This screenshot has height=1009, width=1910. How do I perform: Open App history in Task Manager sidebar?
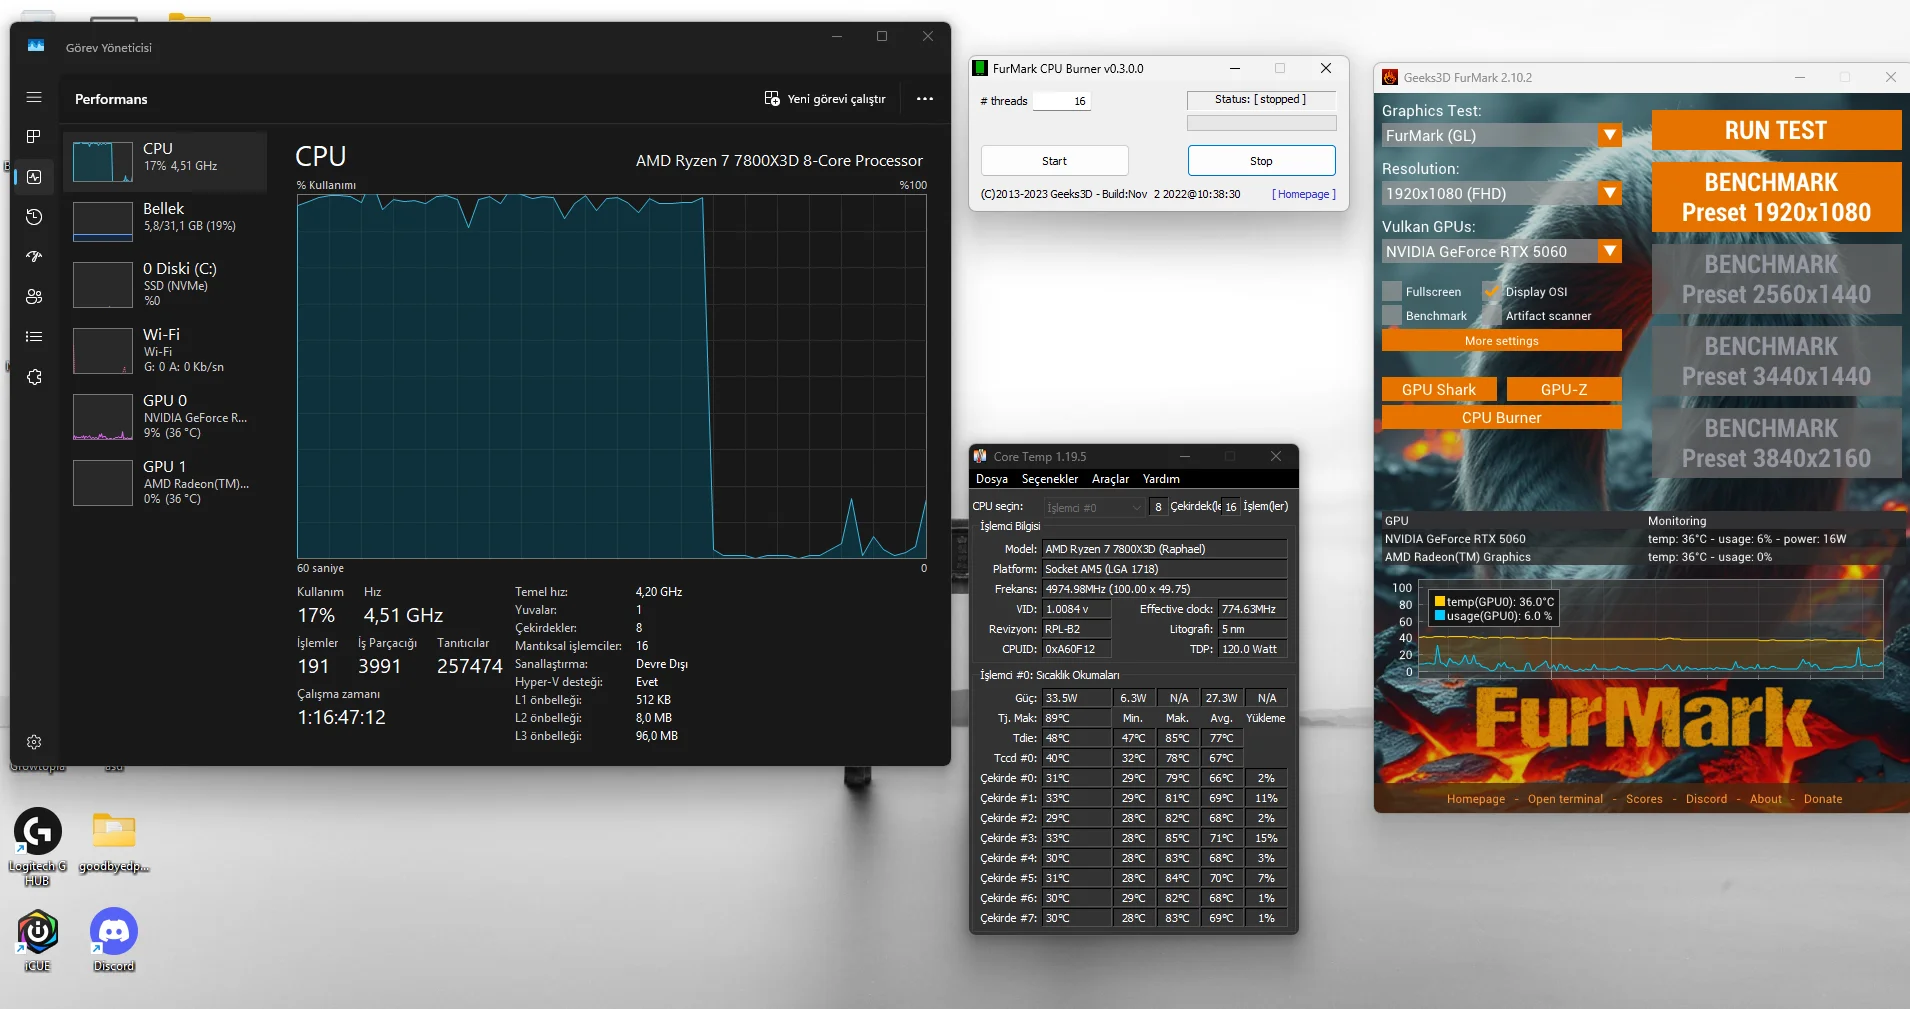pos(34,217)
